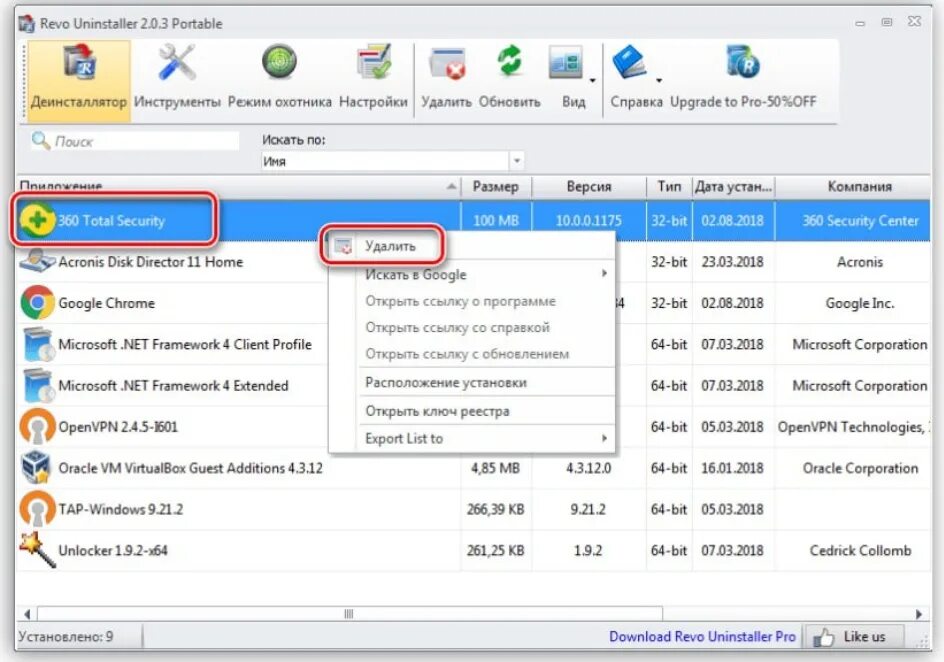
Task: Expand the Справка dropdown arrow
Action: 659,81
